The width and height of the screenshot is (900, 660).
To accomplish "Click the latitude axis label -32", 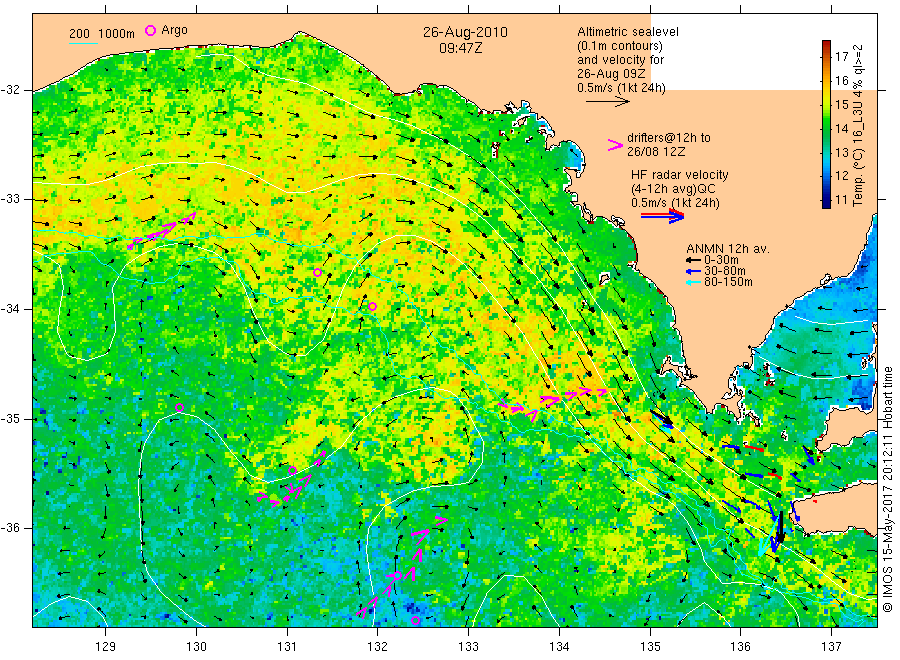I will [x=10, y=90].
